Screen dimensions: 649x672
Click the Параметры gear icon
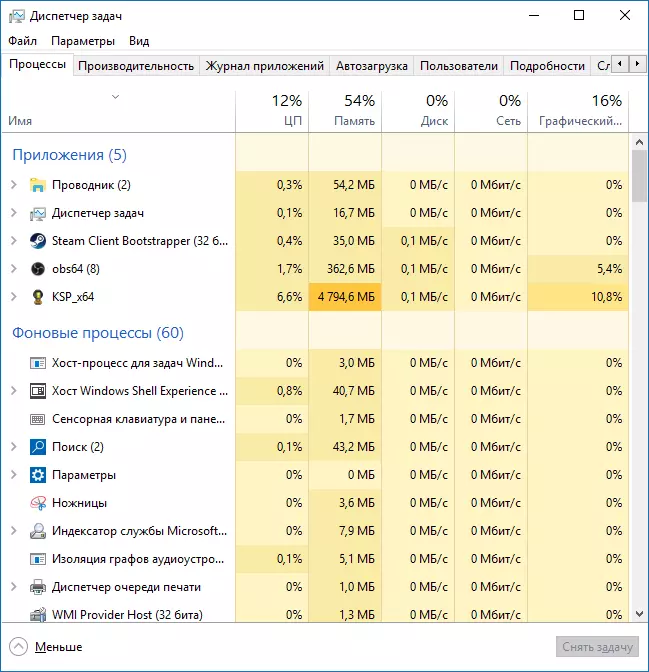point(38,475)
